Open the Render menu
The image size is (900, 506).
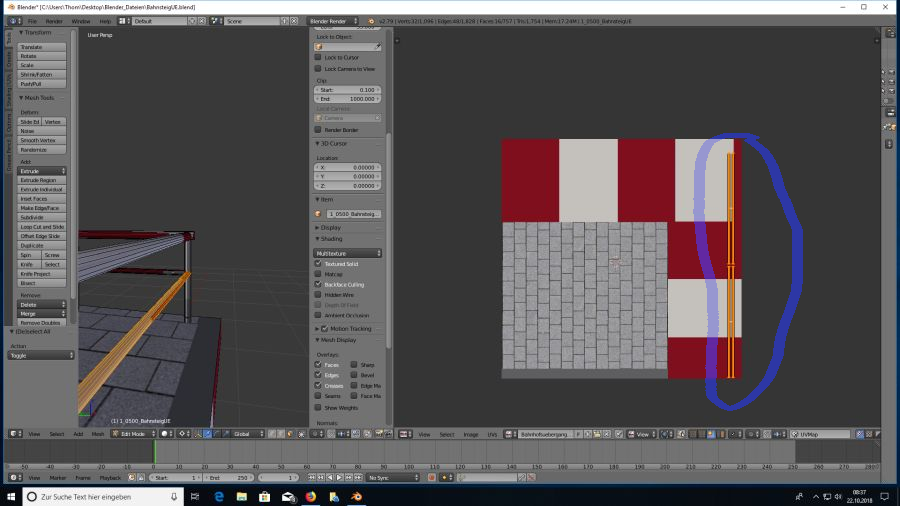[54, 20]
